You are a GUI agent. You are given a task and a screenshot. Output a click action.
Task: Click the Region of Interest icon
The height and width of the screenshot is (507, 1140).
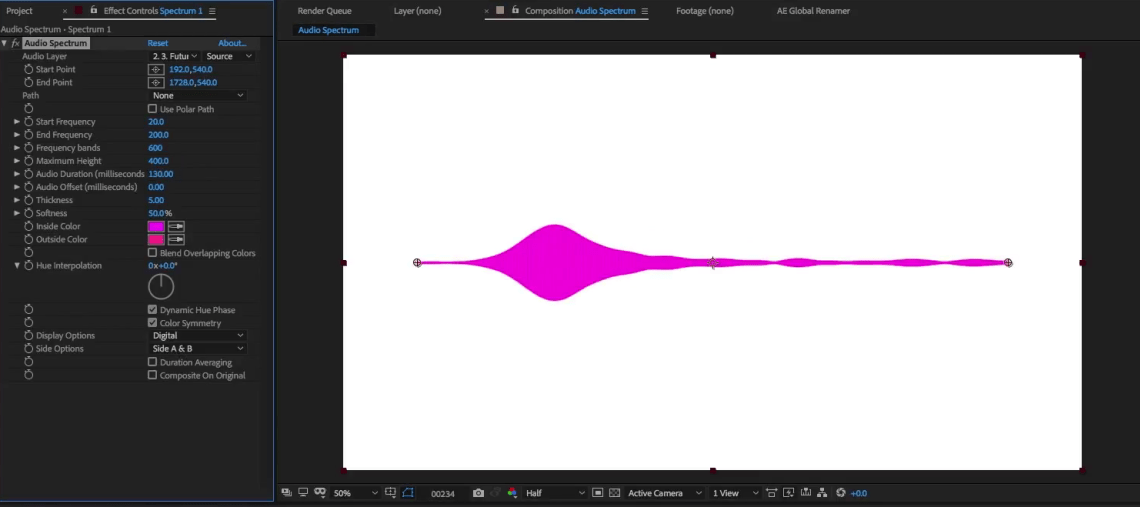[598, 493]
